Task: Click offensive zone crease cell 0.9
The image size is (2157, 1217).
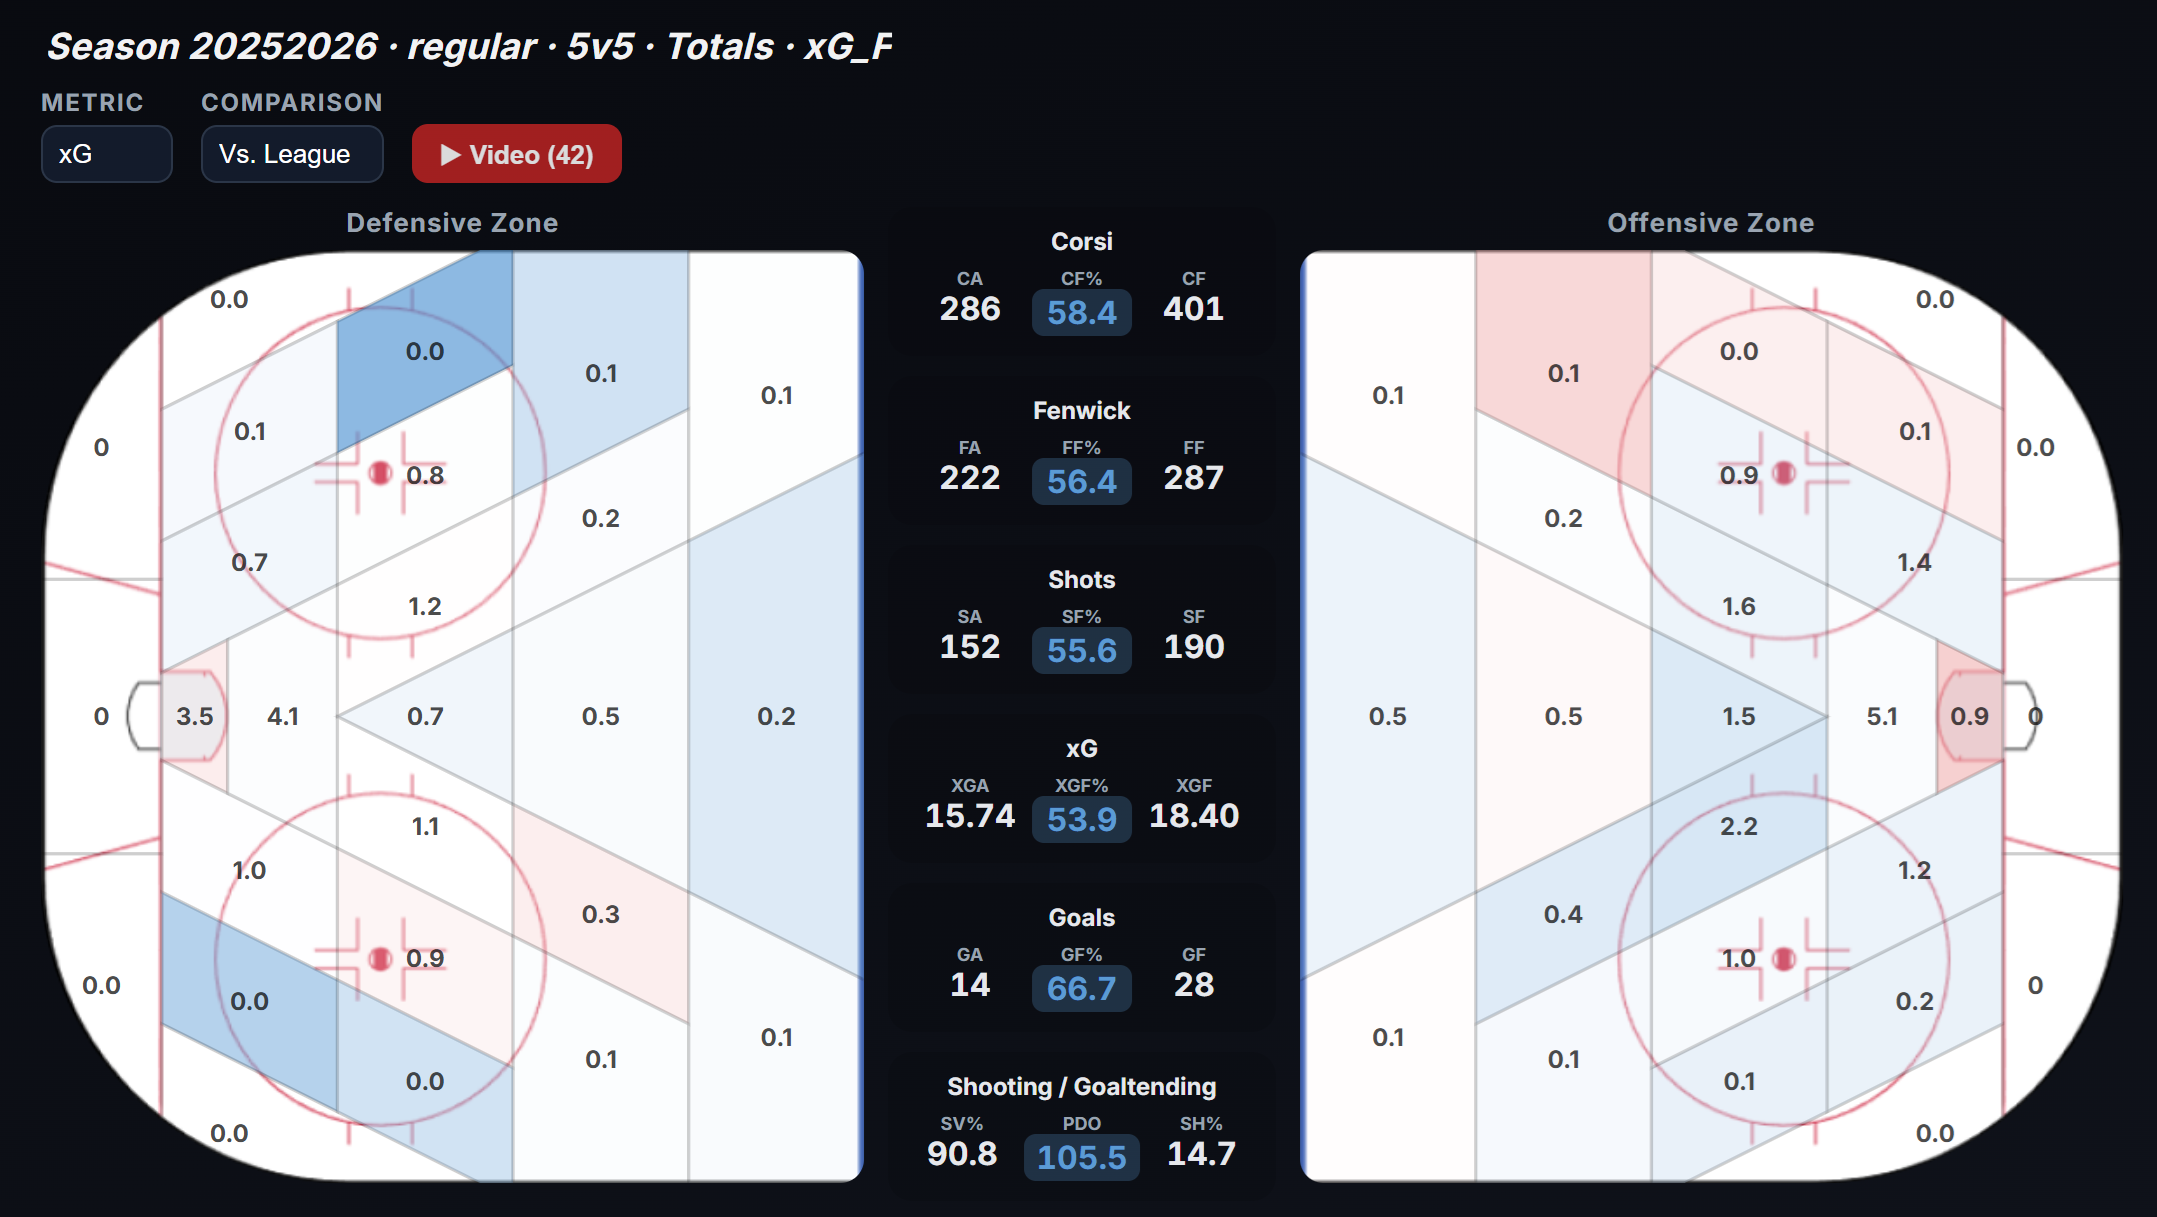Action: pos(1969,716)
